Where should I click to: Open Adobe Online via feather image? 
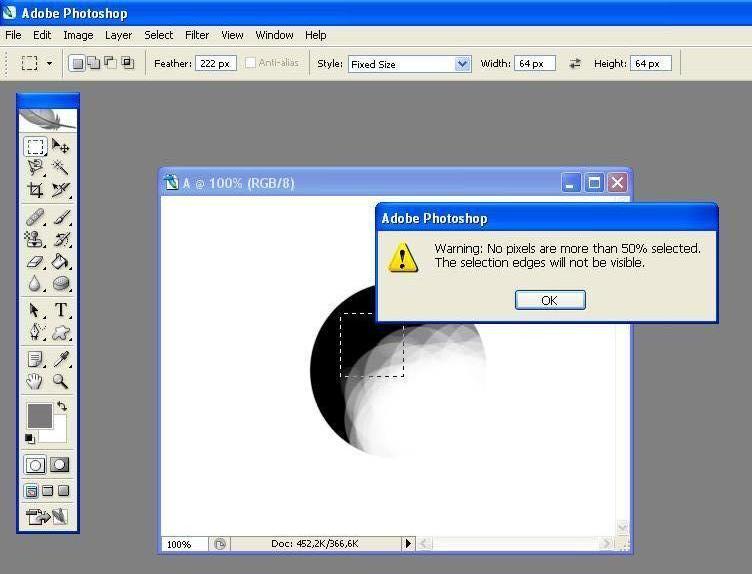tap(47, 119)
